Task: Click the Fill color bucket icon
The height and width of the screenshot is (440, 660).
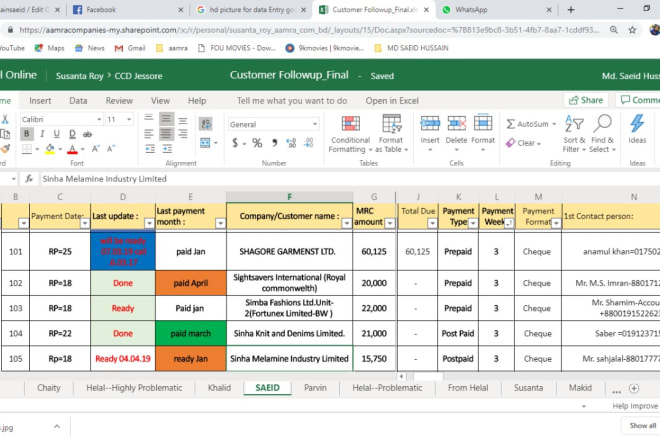Action: click(x=50, y=149)
